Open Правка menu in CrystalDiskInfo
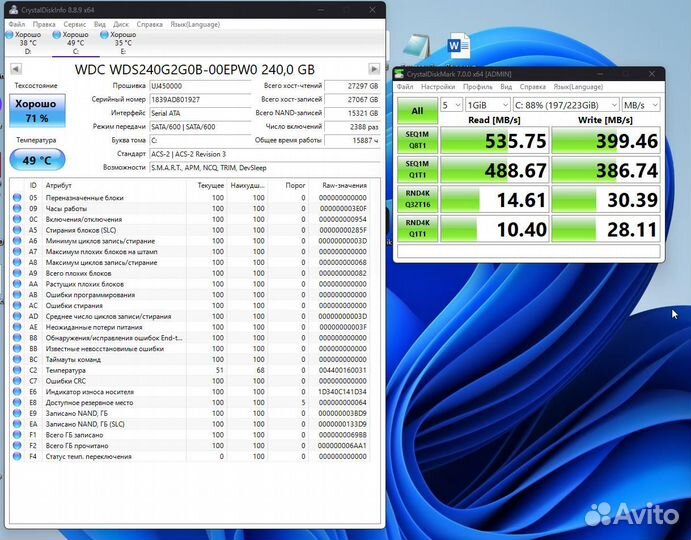 click(x=44, y=24)
